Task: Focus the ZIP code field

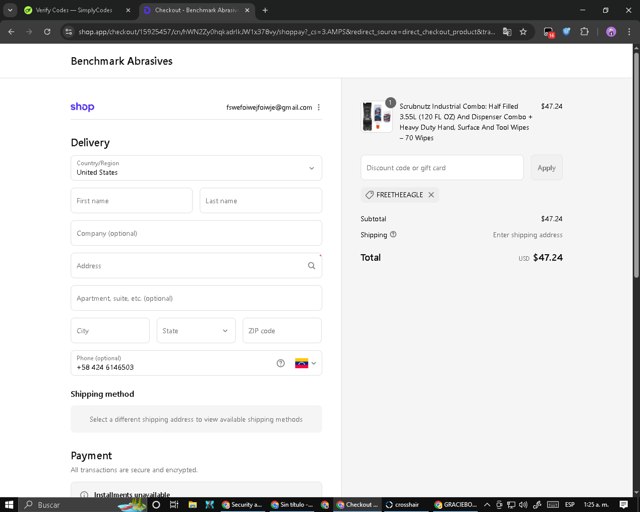Action: point(282,331)
